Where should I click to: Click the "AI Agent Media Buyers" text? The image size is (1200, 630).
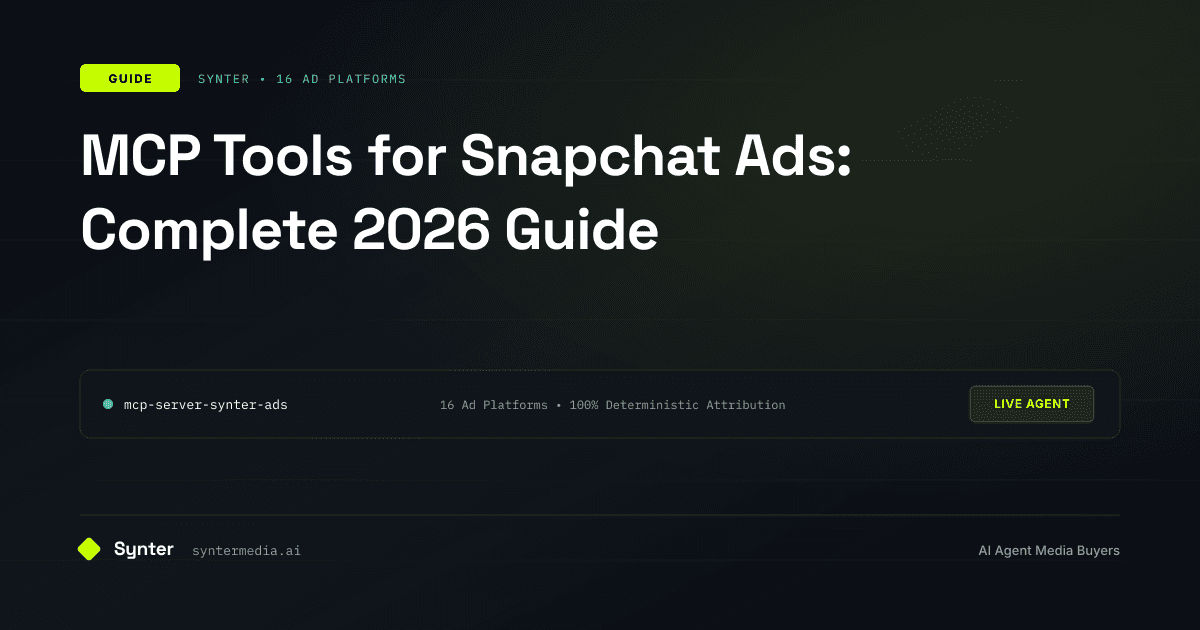coord(1049,551)
